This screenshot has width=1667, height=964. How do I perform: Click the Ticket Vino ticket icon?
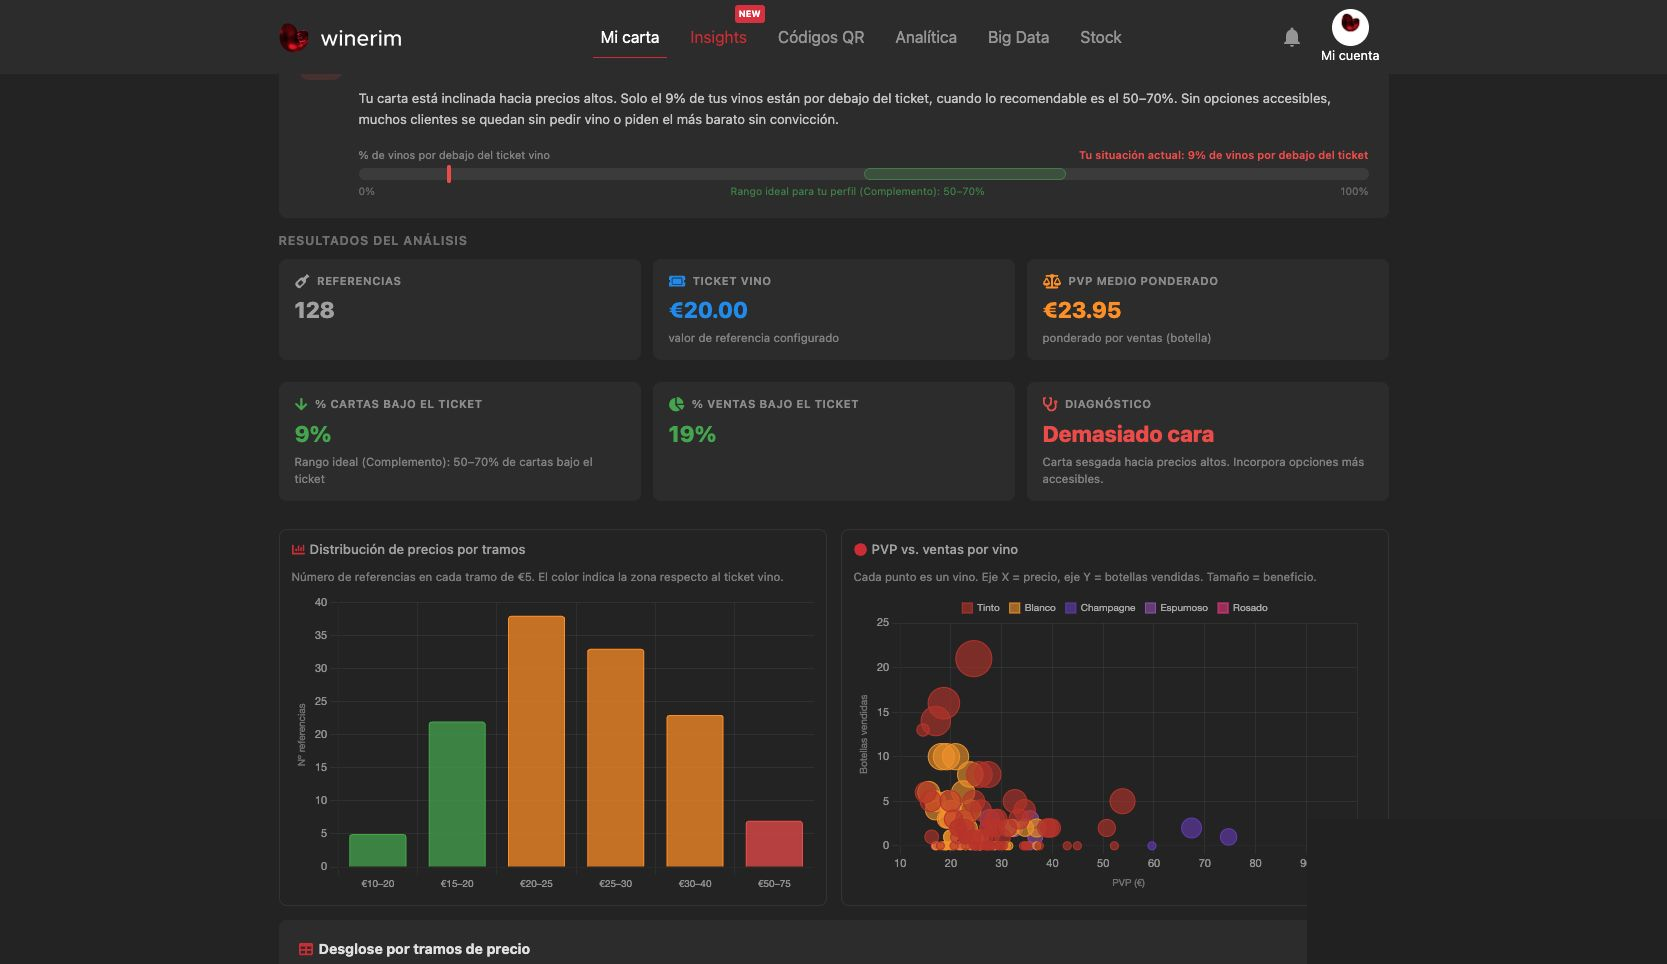click(x=677, y=281)
